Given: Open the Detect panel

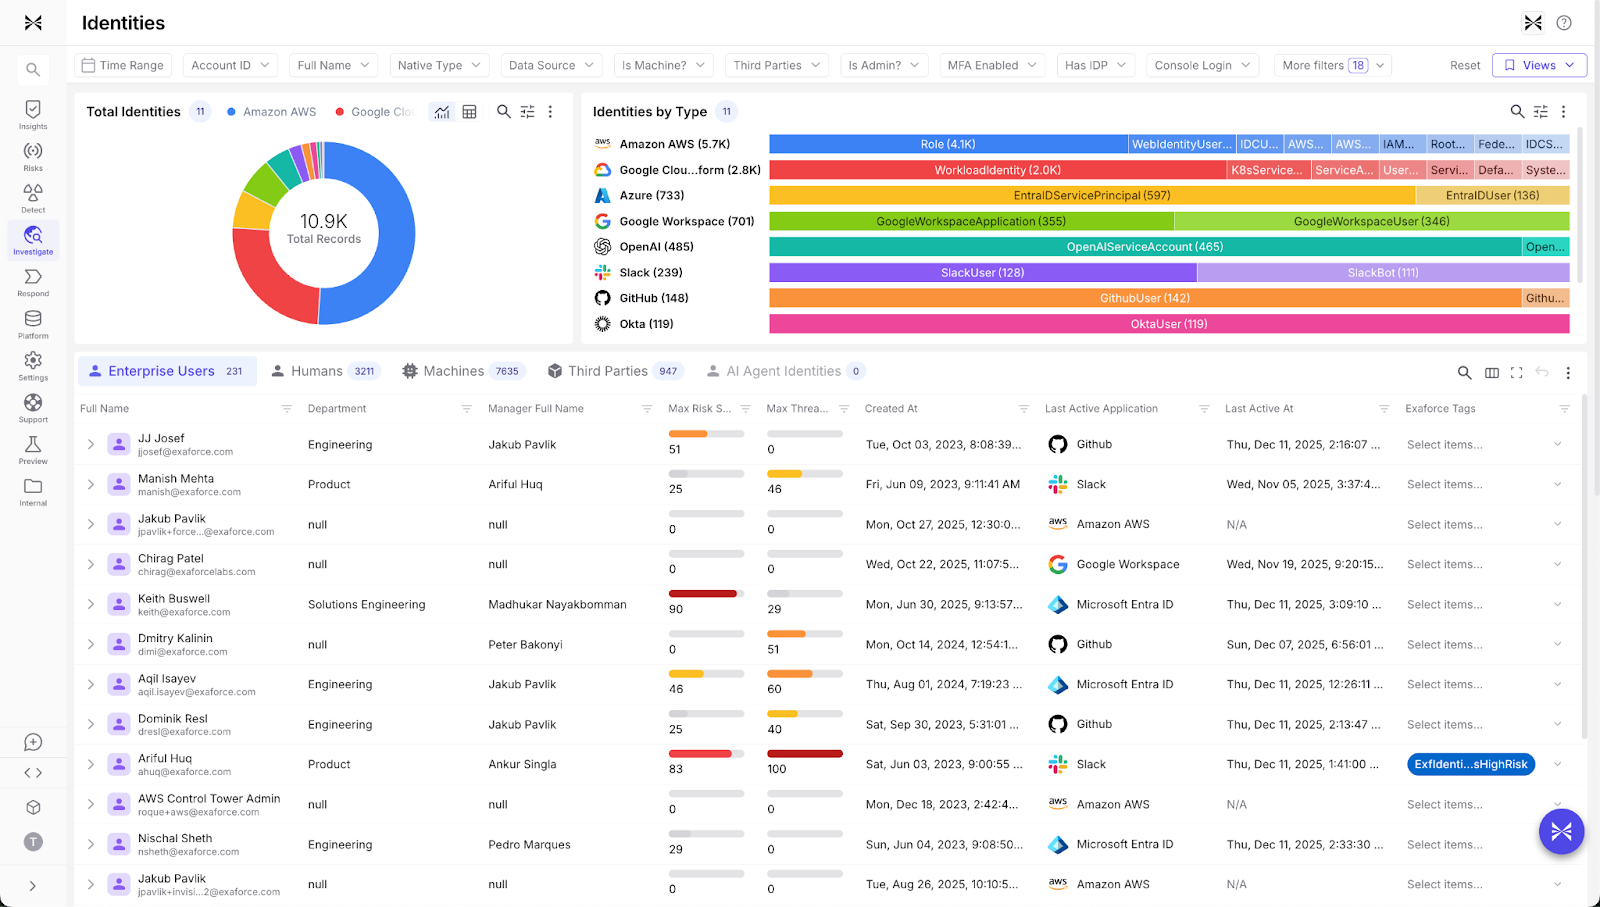Looking at the screenshot, I should coord(33,195).
